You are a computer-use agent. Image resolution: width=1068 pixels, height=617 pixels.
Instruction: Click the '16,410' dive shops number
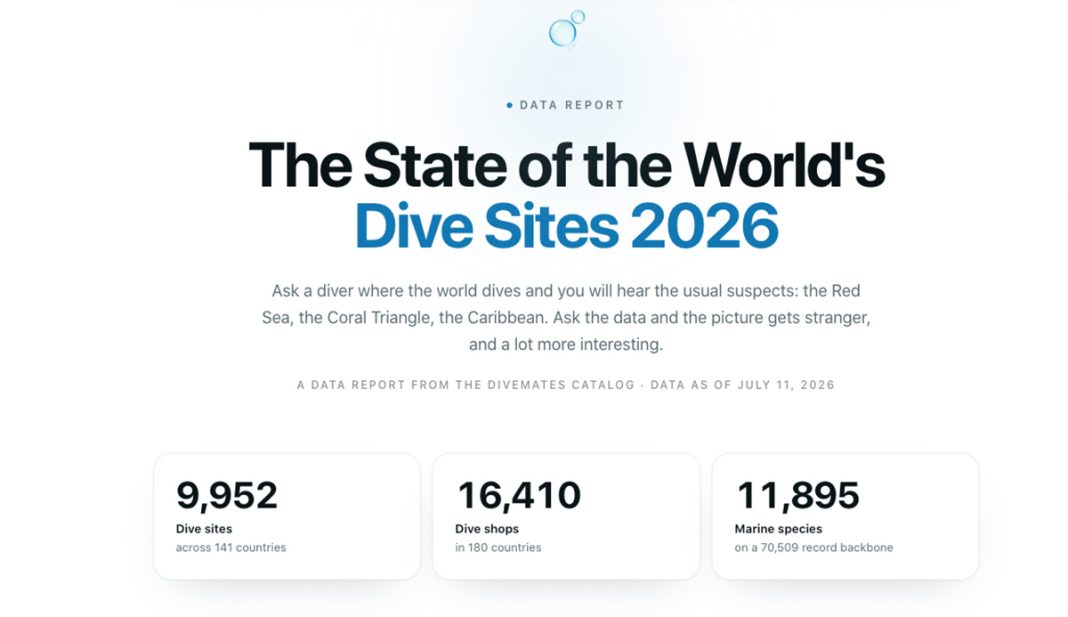(518, 495)
